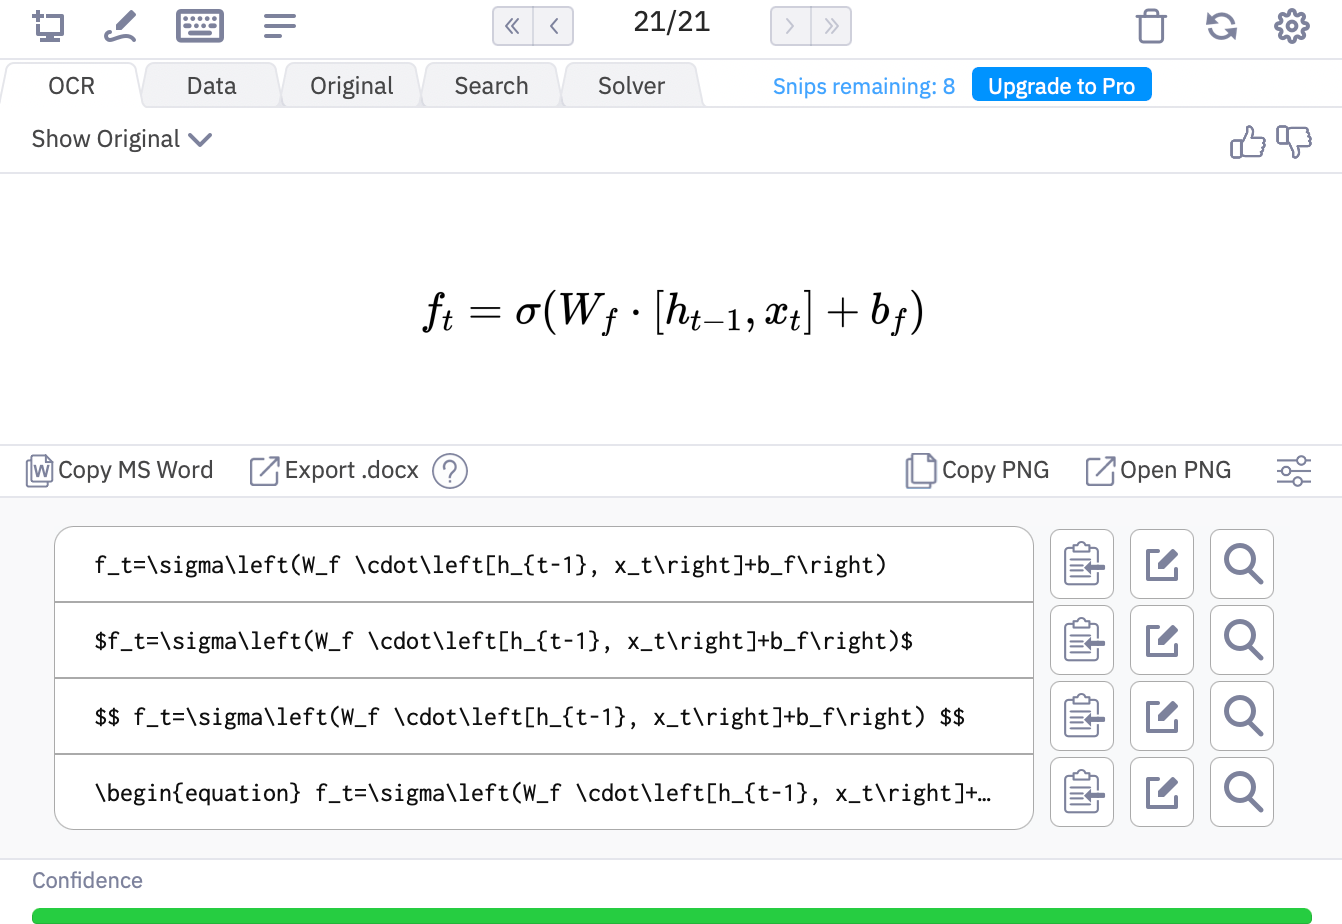This screenshot has width=1342, height=924.
Task: Click Snips remaining: 8 link
Action: coord(863,86)
